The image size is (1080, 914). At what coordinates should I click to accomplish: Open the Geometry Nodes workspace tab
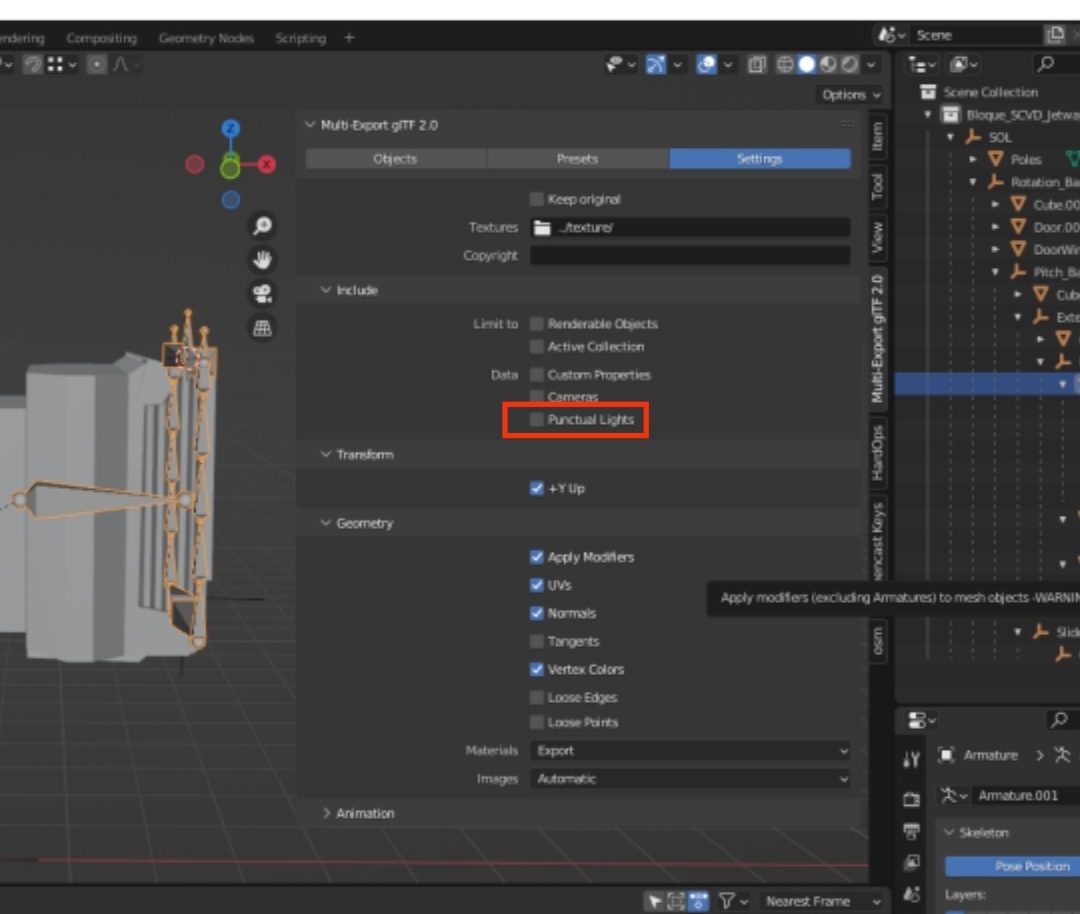tap(206, 38)
